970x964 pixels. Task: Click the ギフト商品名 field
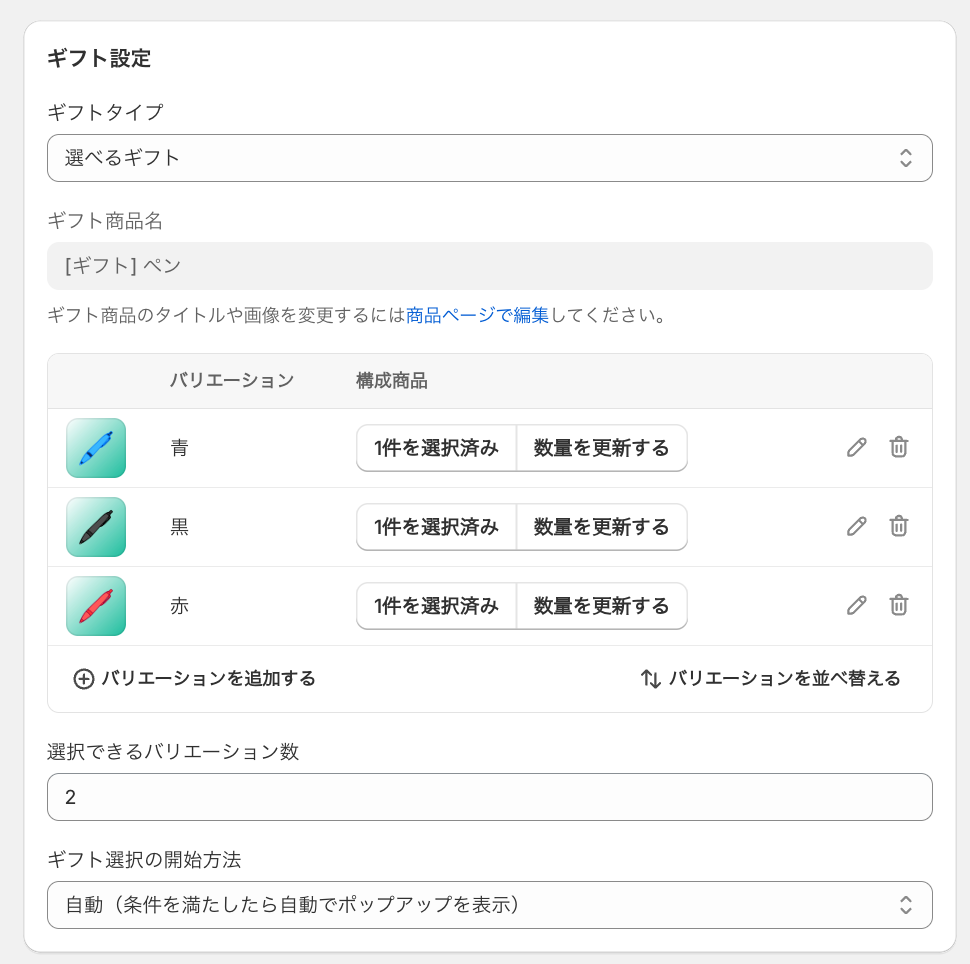click(490, 266)
